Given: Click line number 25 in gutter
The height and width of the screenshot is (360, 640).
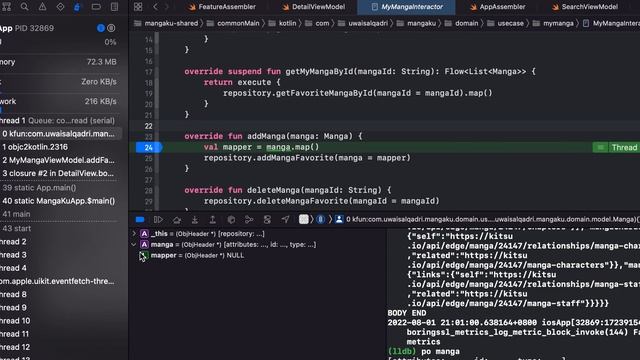Looking at the screenshot, I should tap(149, 158).
